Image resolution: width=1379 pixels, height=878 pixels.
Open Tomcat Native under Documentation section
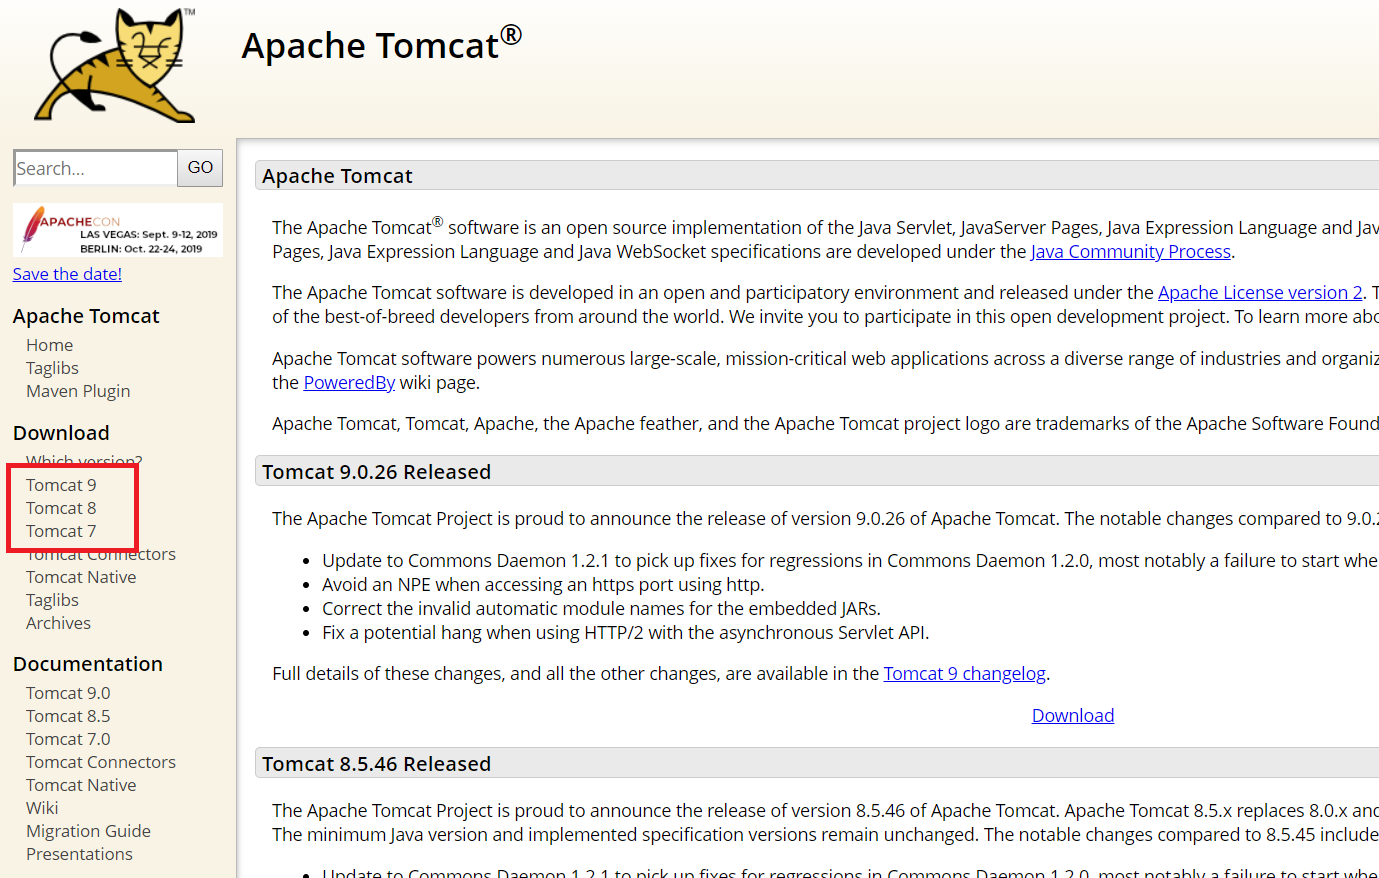81,785
